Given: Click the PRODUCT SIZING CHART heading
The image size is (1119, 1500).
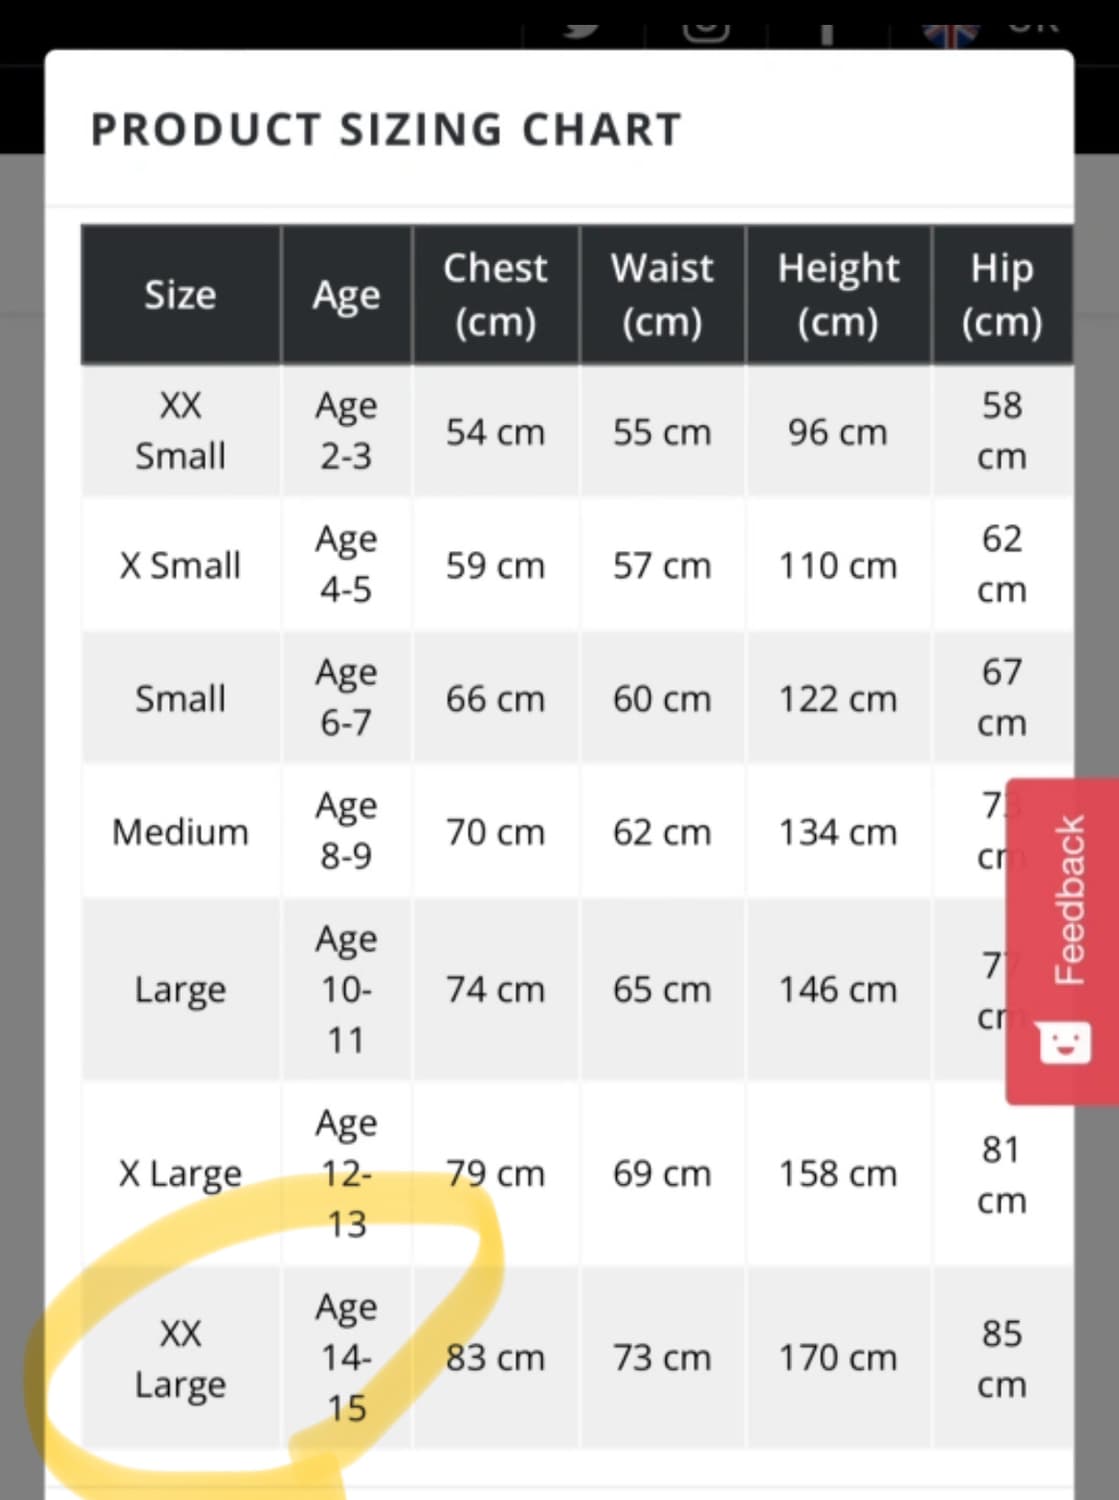Looking at the screenshot, I should (386, 128).
